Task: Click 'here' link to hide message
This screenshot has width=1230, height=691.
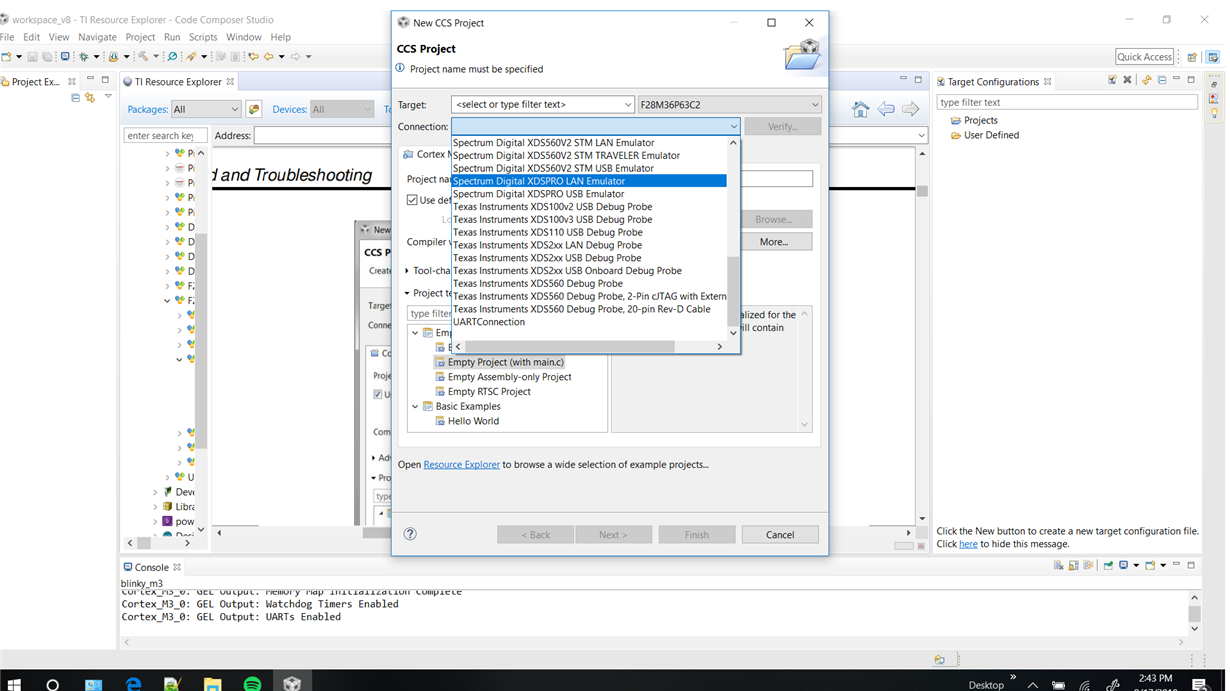Action: click(x=968, y=544)
